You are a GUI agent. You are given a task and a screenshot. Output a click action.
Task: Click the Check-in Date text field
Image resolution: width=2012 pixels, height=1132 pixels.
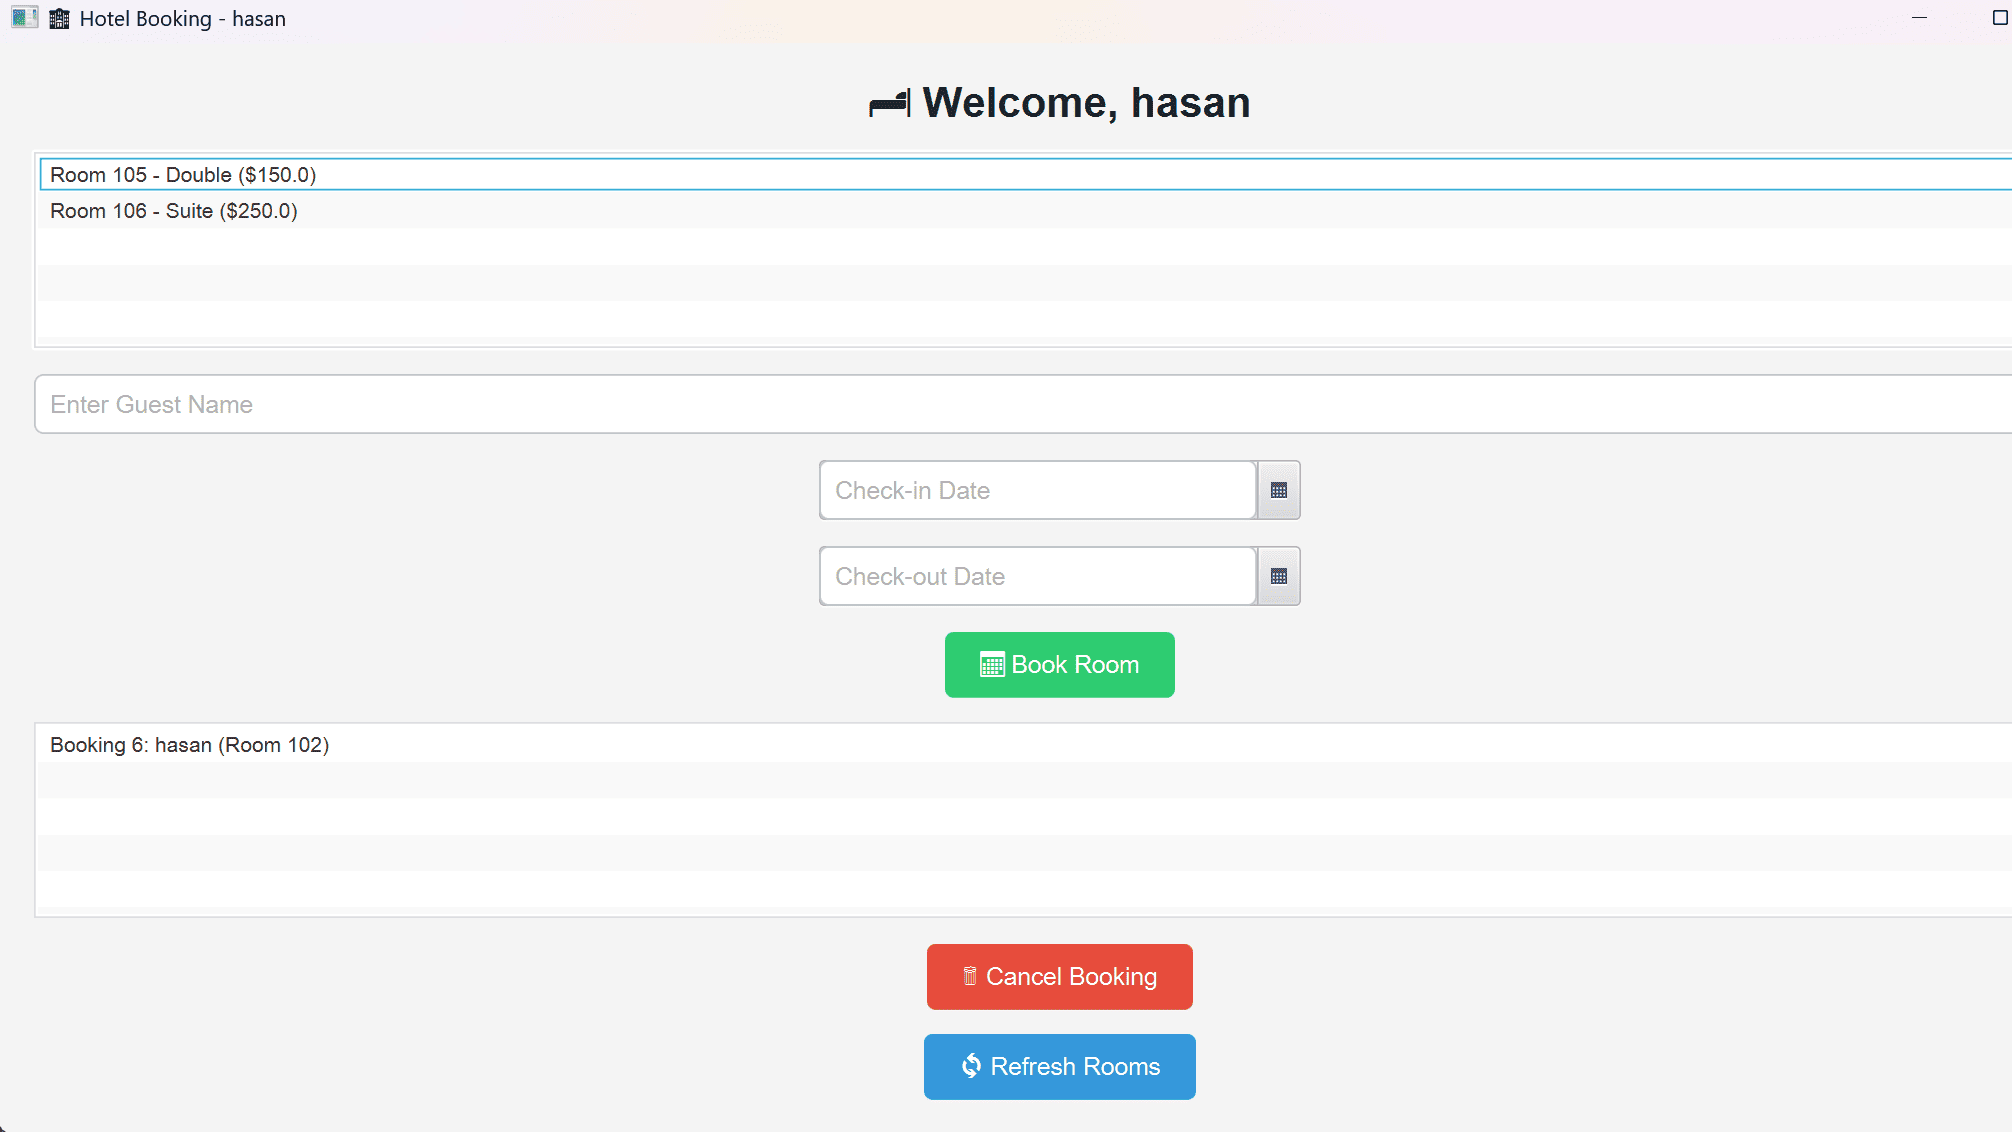tap(1037, 490)
